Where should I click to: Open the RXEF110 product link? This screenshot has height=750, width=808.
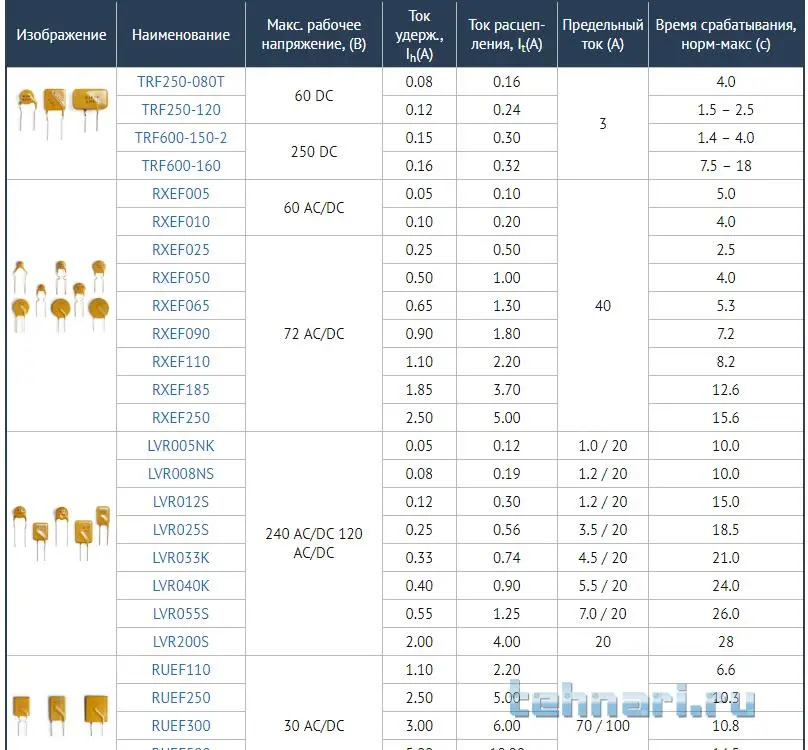pos(181,362)
